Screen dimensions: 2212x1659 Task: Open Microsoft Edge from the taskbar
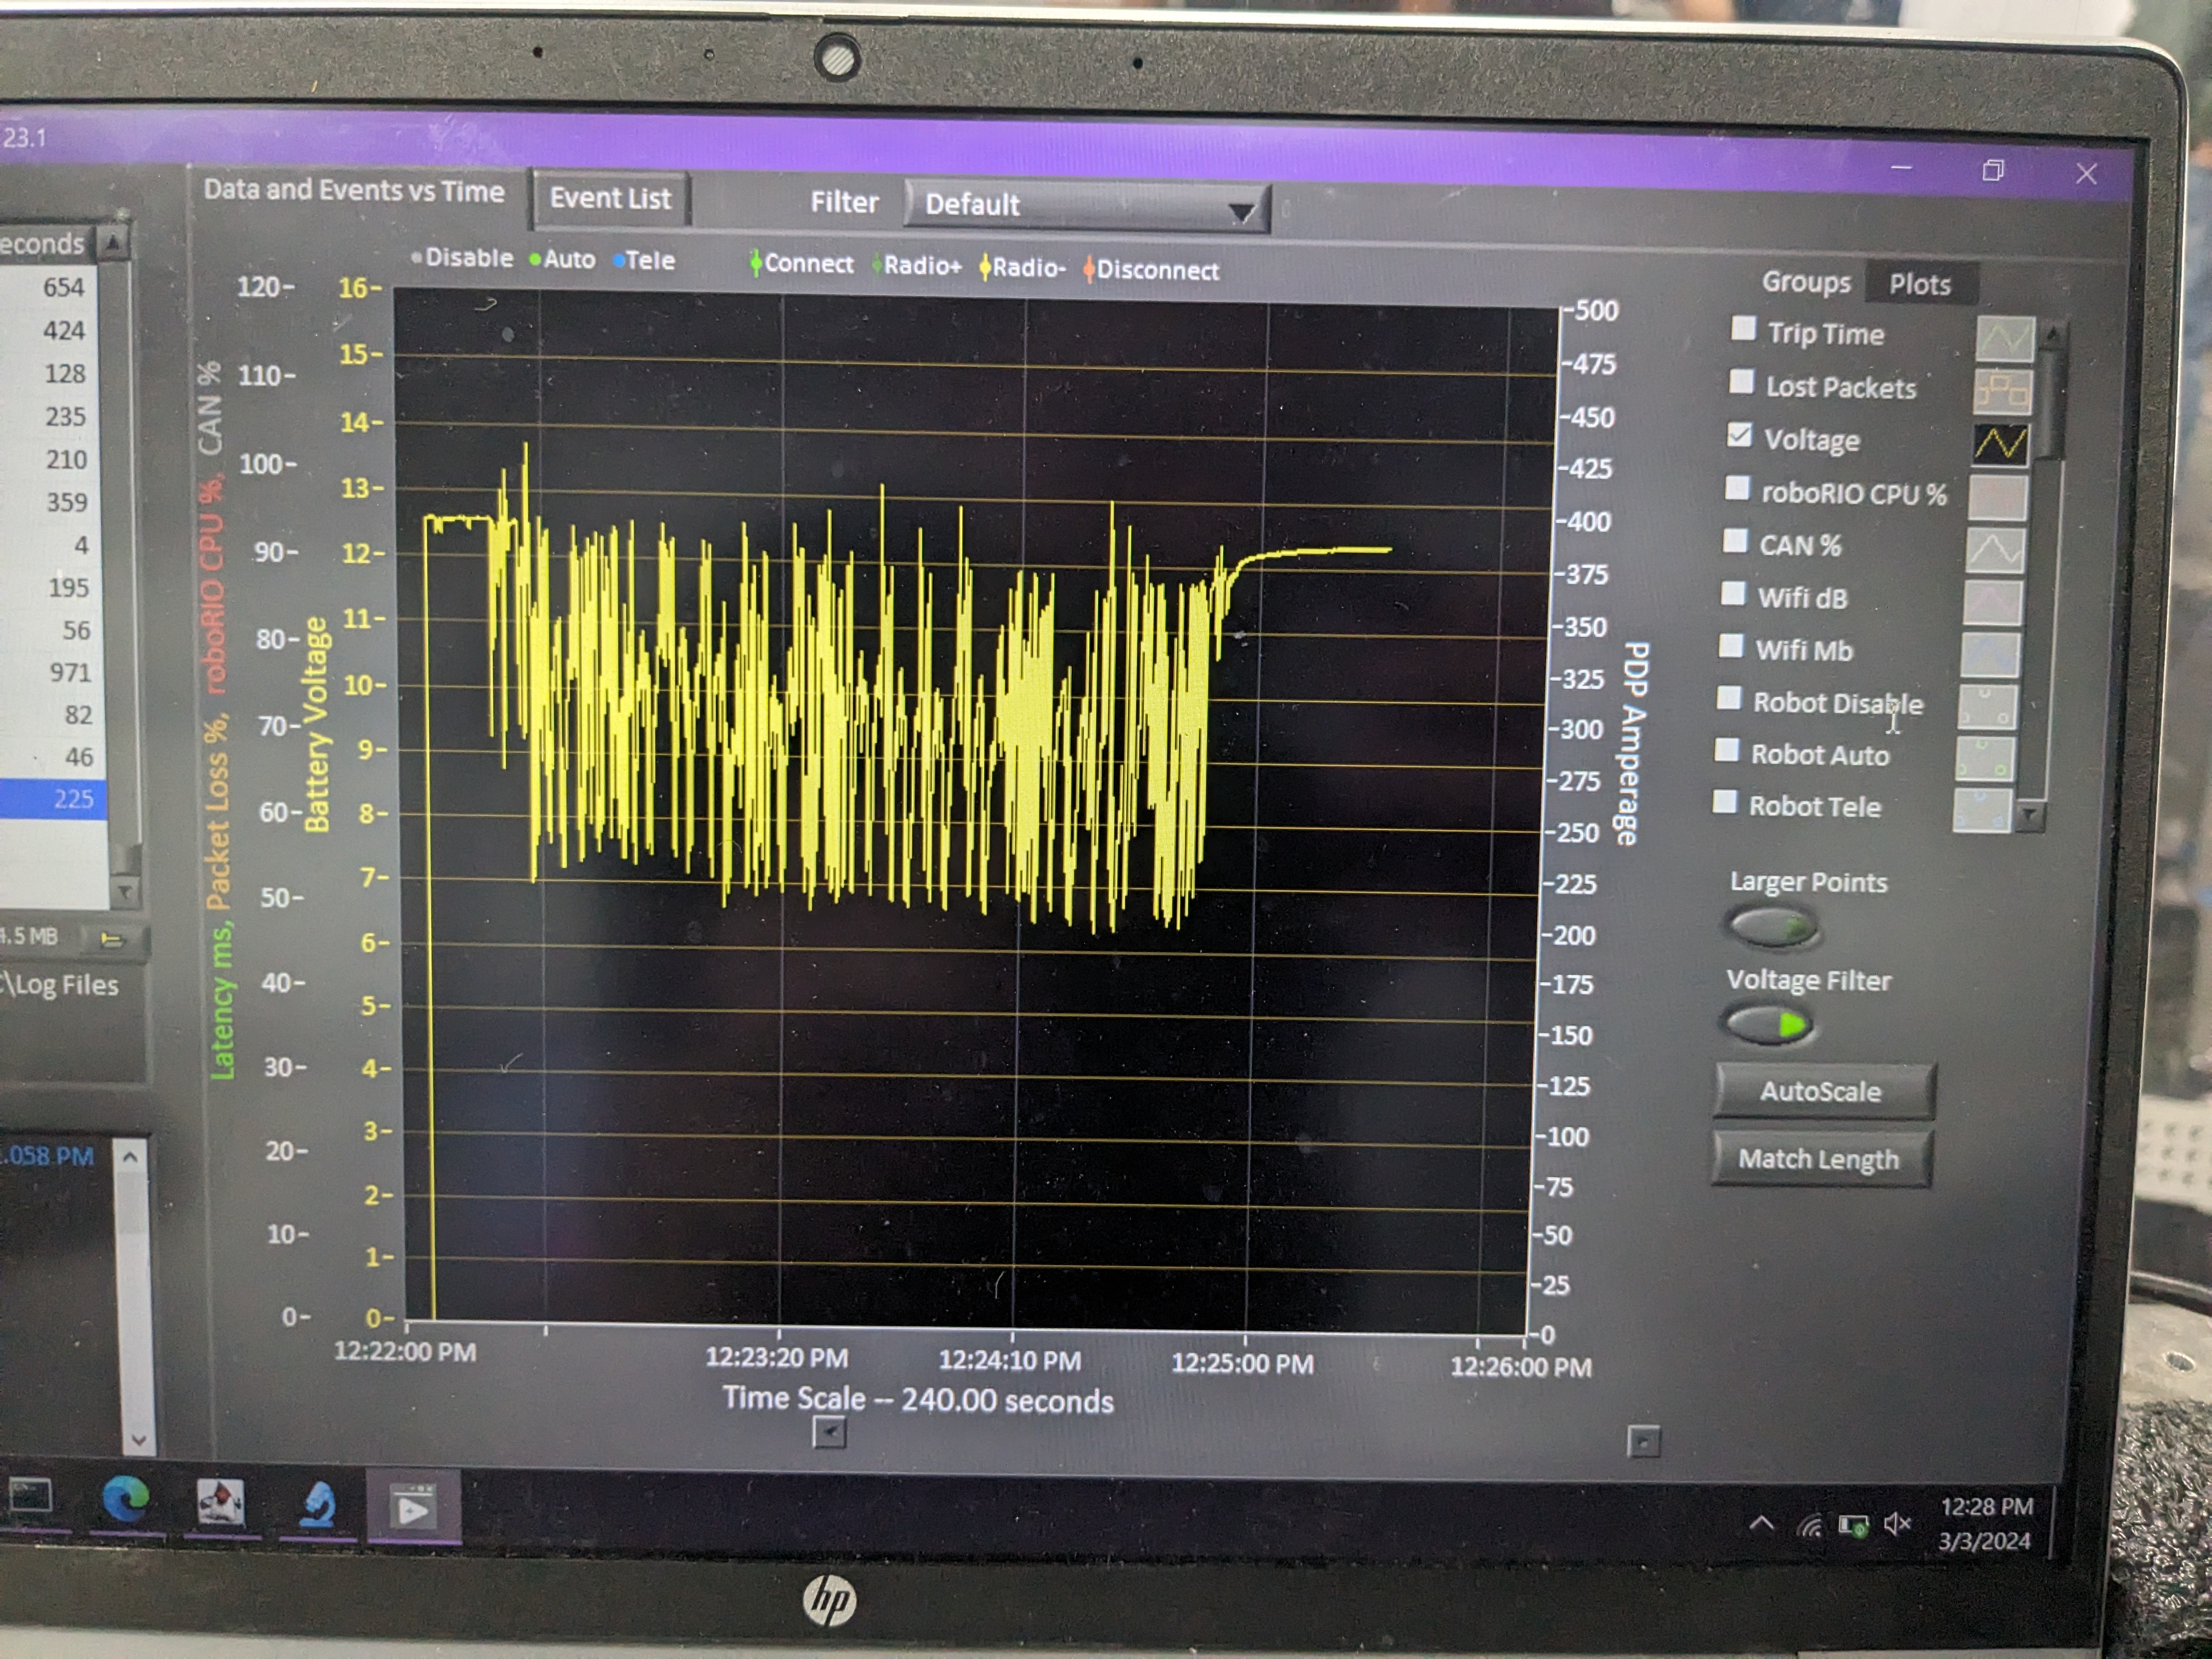coord(126,1499)
